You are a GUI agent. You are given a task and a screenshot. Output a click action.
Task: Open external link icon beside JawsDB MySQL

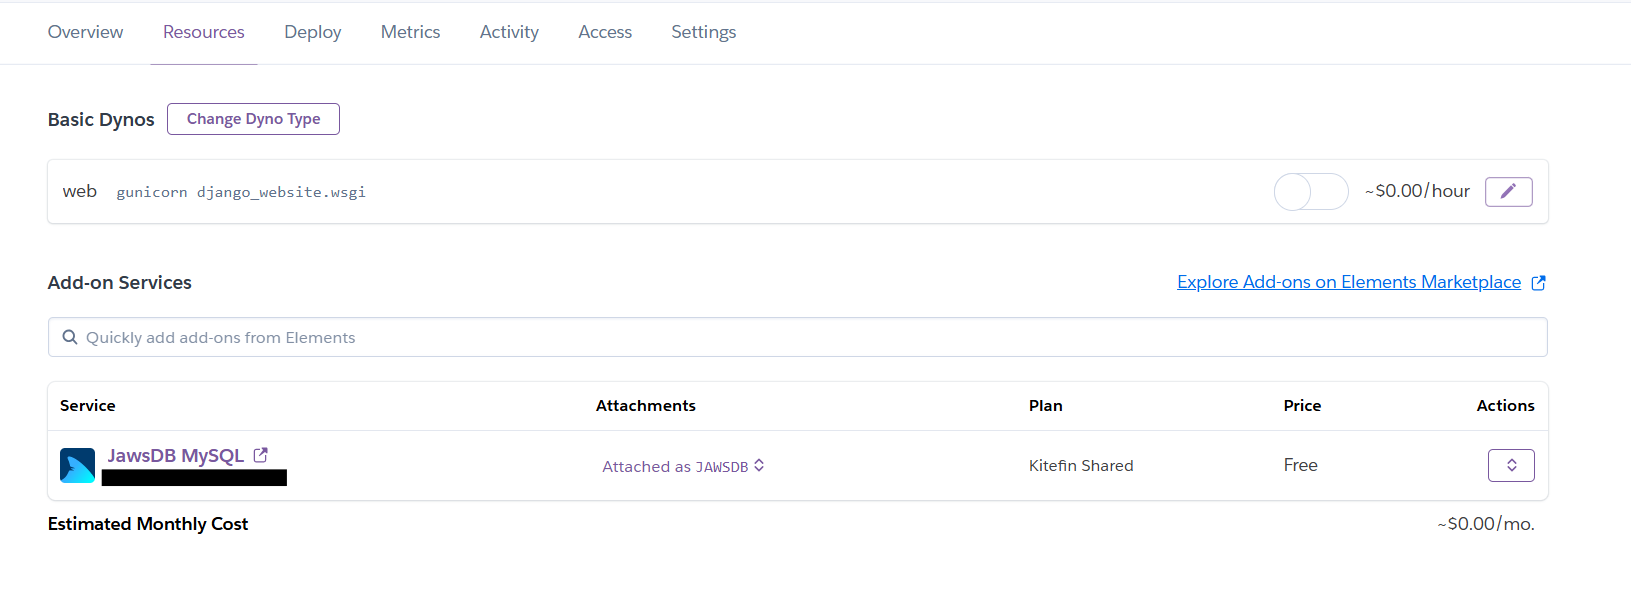point(261,455)
